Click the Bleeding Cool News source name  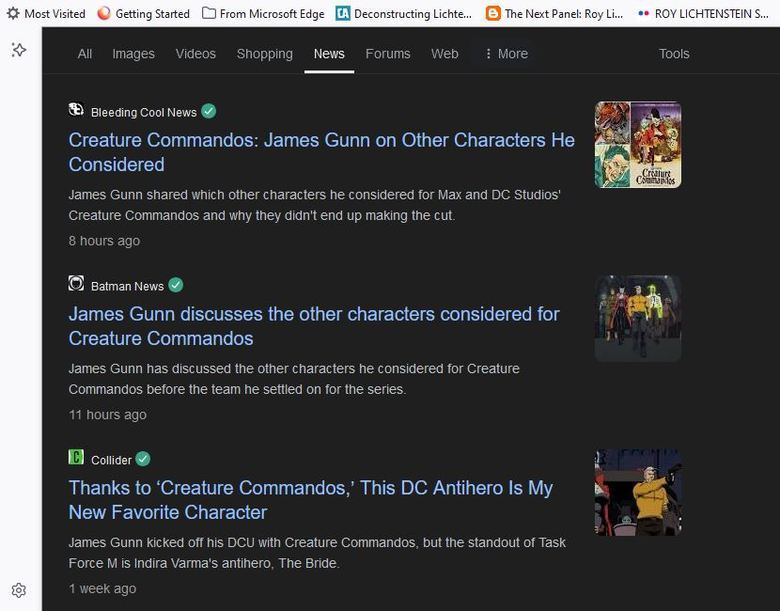coord(144,112)
